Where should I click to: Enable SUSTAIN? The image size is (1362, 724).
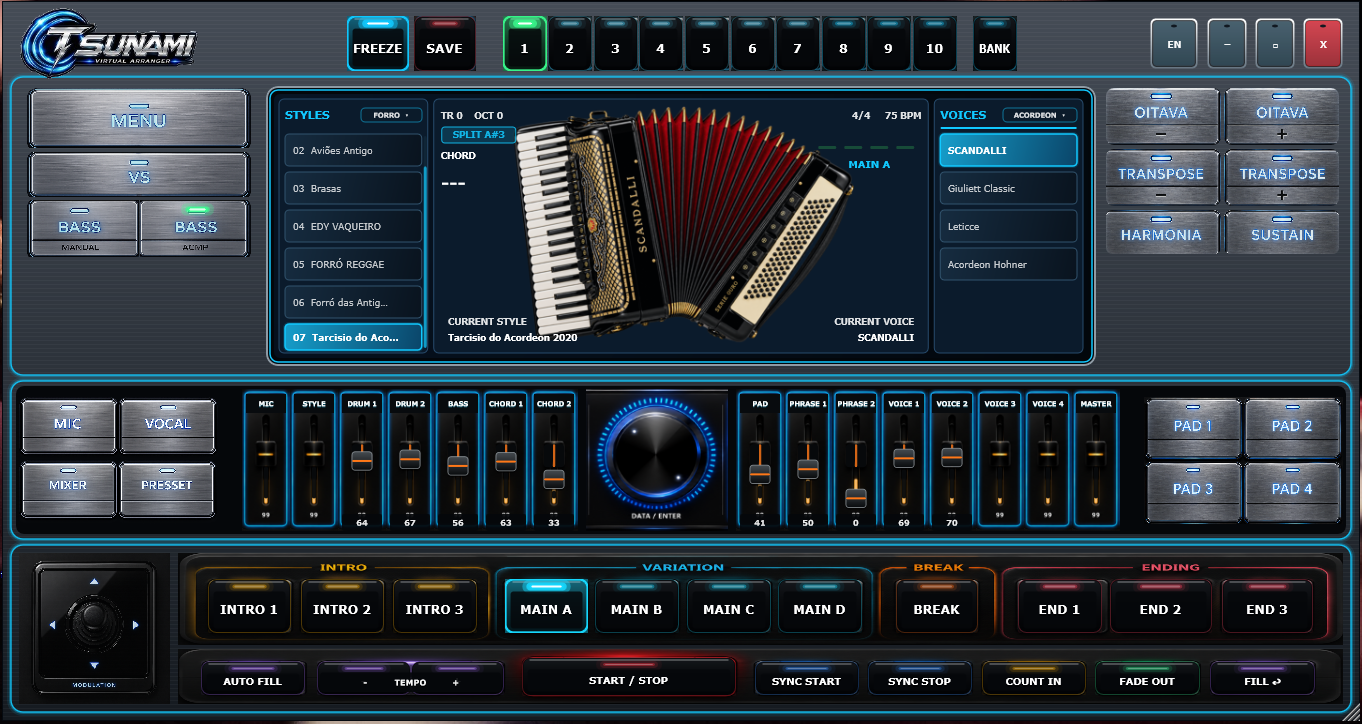point(1282,232)
